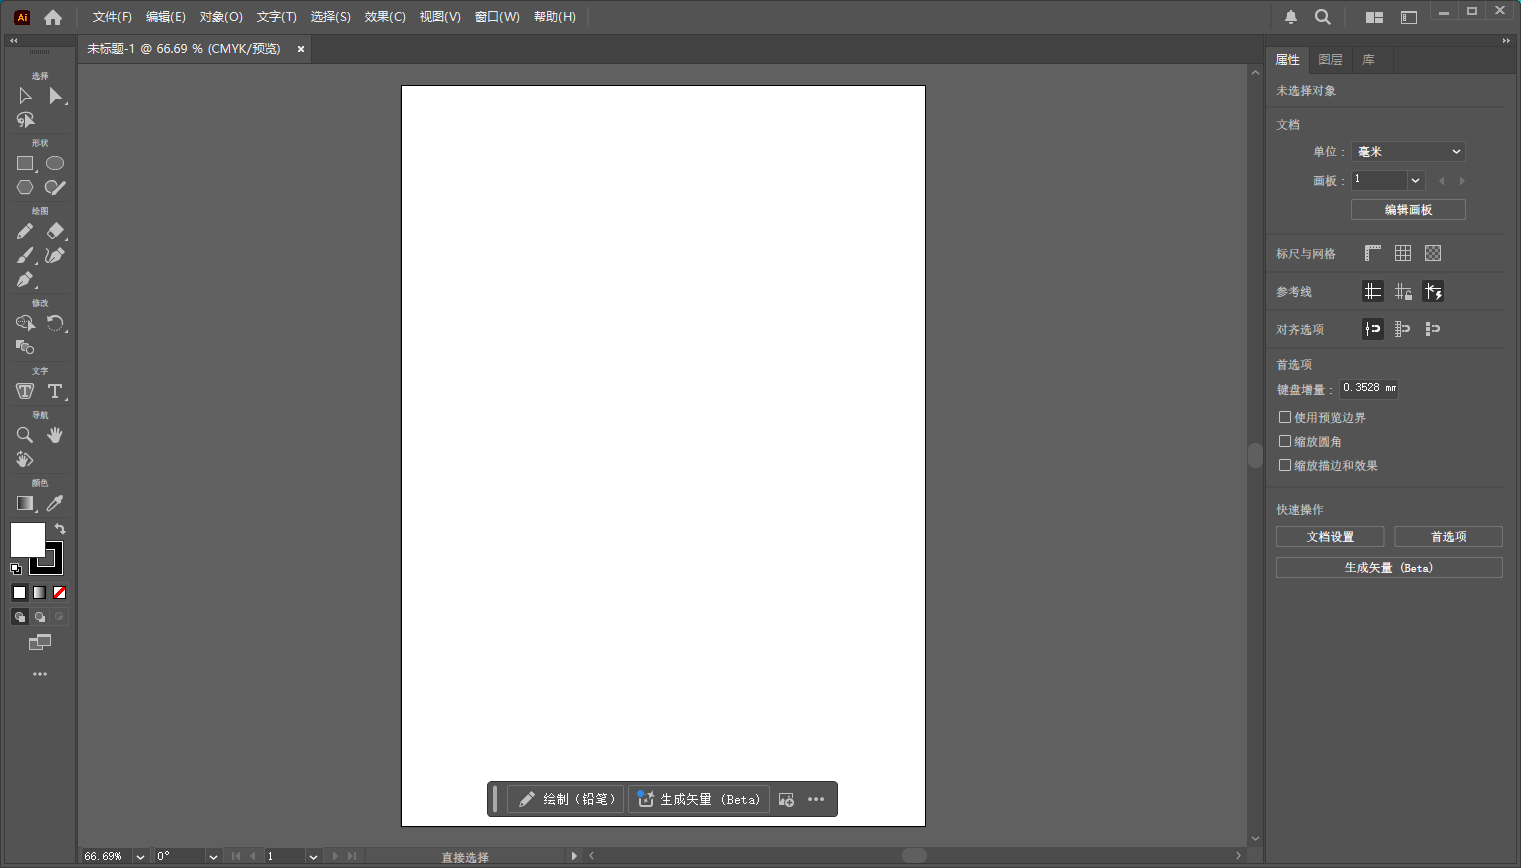Enable the 缩放圆角 checkbox
The width and height of the screenshot is (1521, 868).
1285,441
